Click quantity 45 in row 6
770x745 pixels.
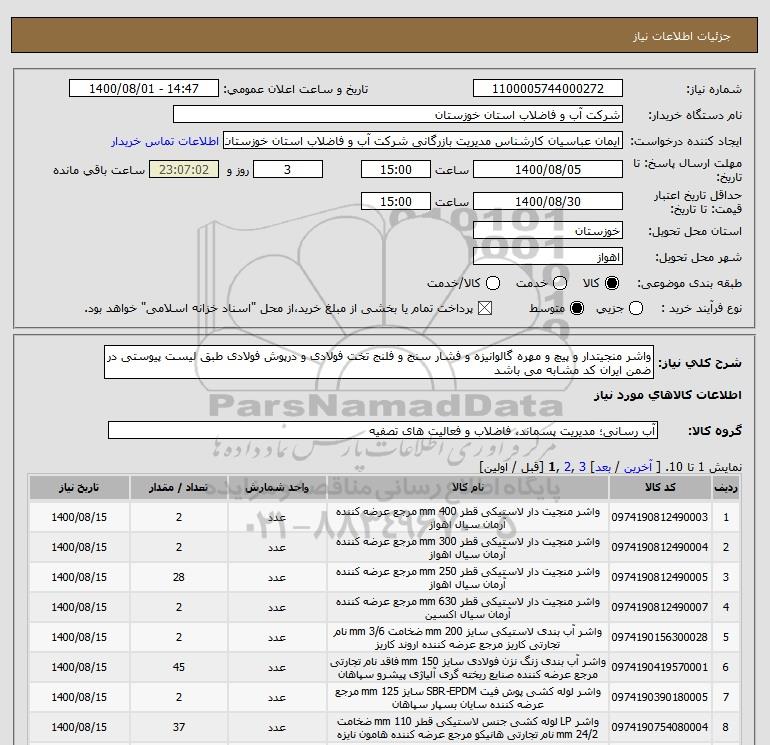179,667
